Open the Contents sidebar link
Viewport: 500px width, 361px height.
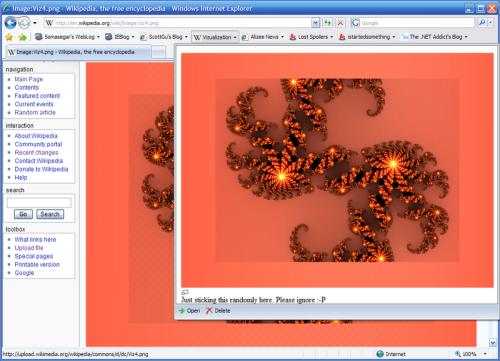pos(27,87)
